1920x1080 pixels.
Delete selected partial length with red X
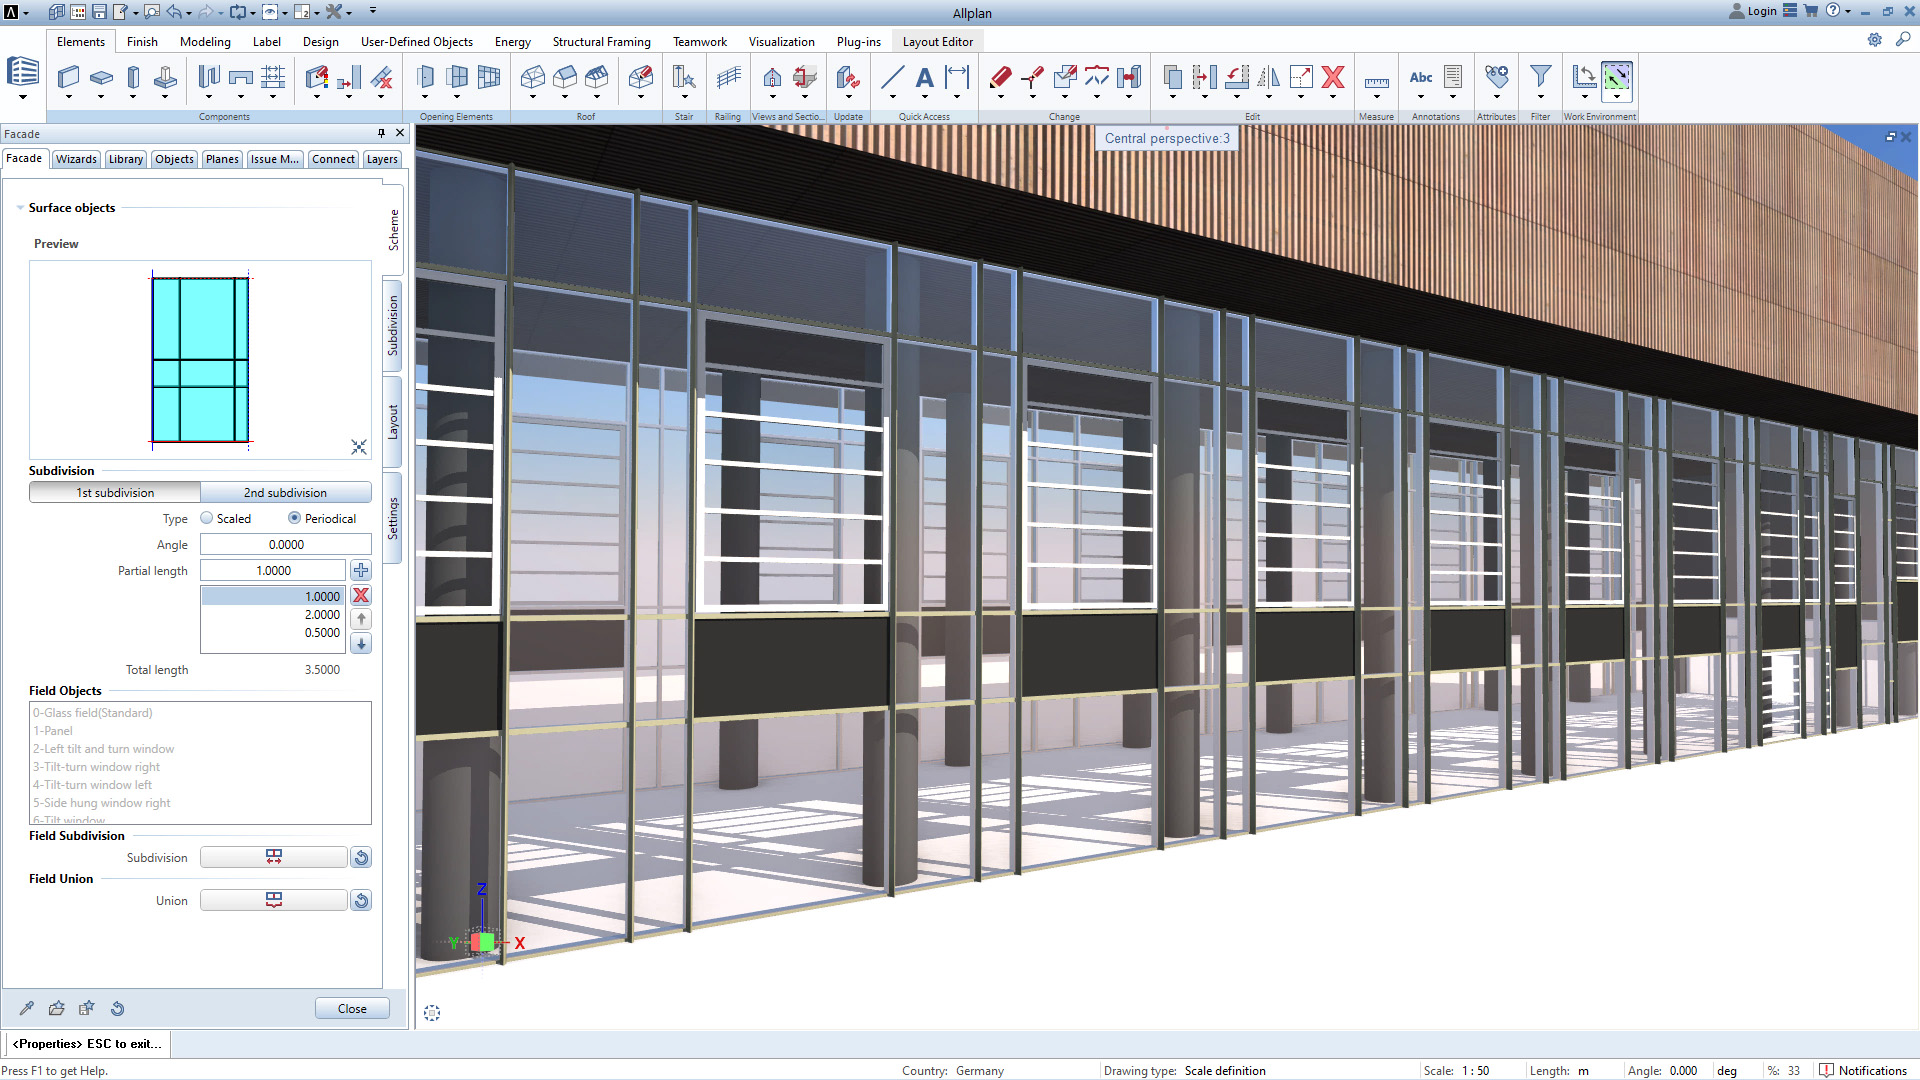pyautogui.click(x=361, y=595)
